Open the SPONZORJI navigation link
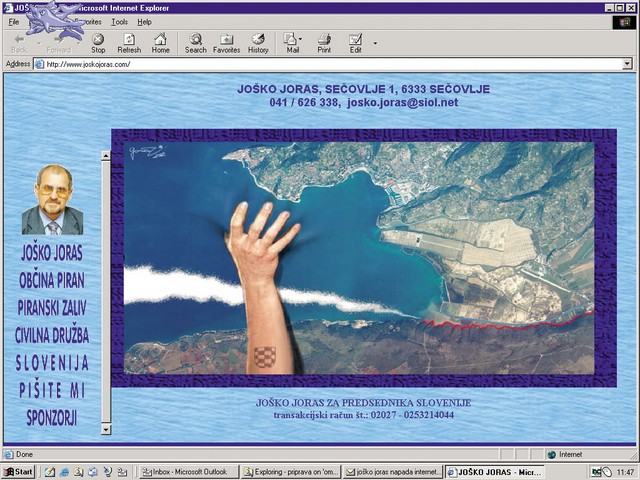 (x=52, y=418)
